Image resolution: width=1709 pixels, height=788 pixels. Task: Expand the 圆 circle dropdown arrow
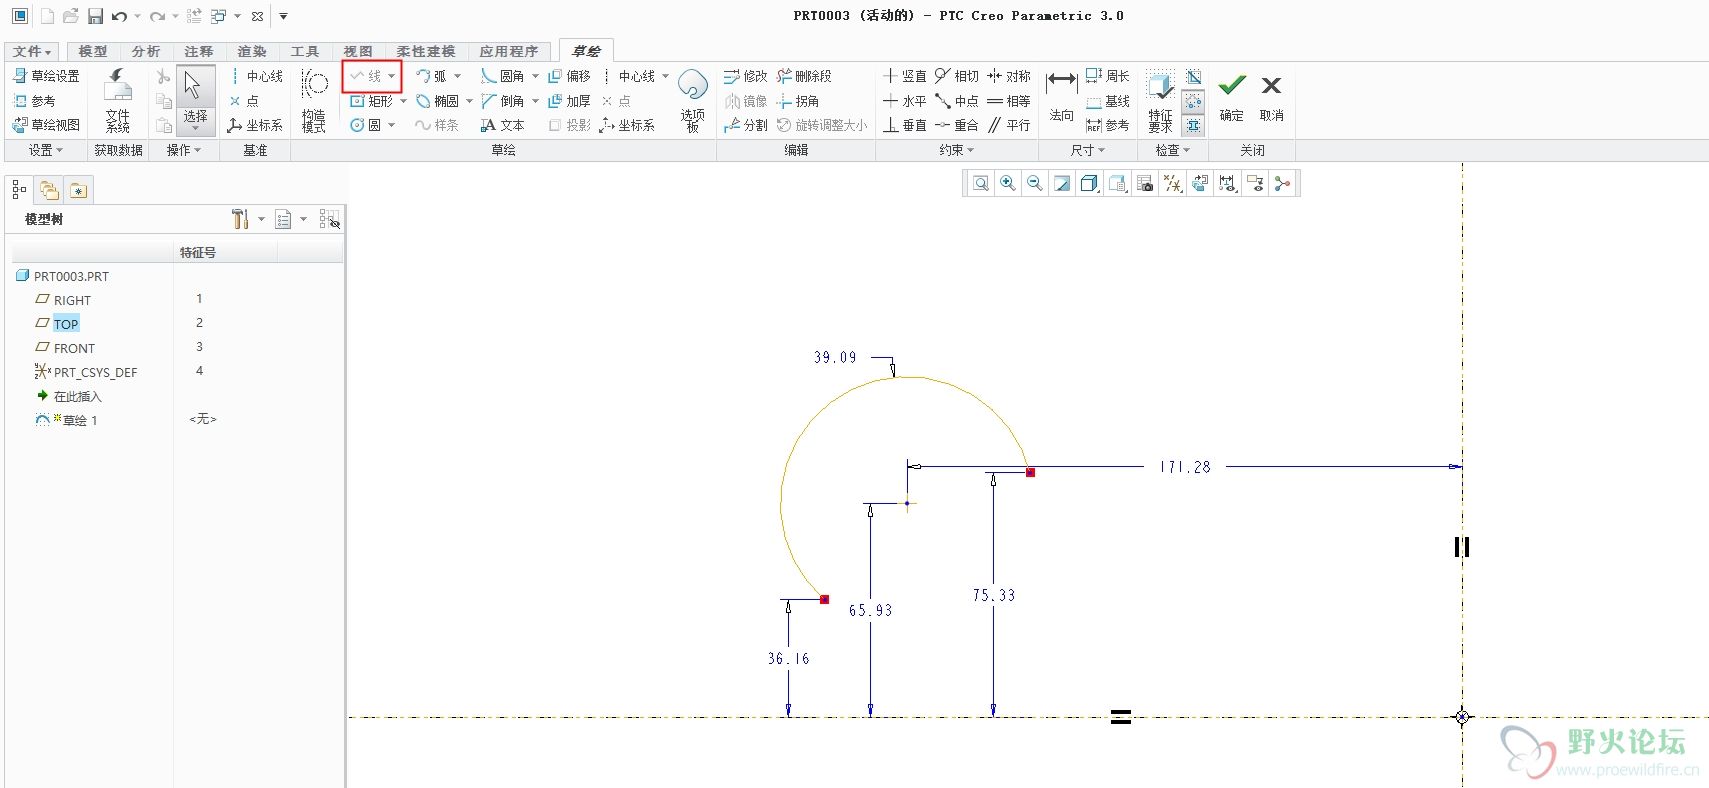pyautogui.click(x=391, y=125)
